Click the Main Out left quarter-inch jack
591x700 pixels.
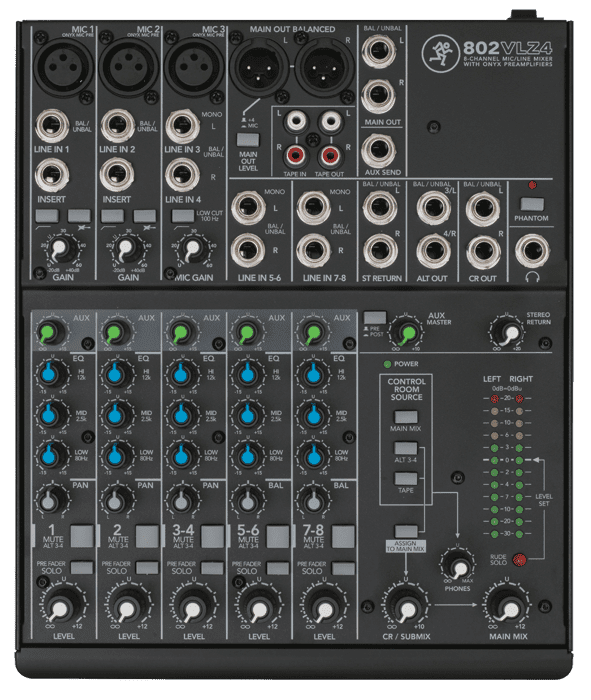coord(379,51)
